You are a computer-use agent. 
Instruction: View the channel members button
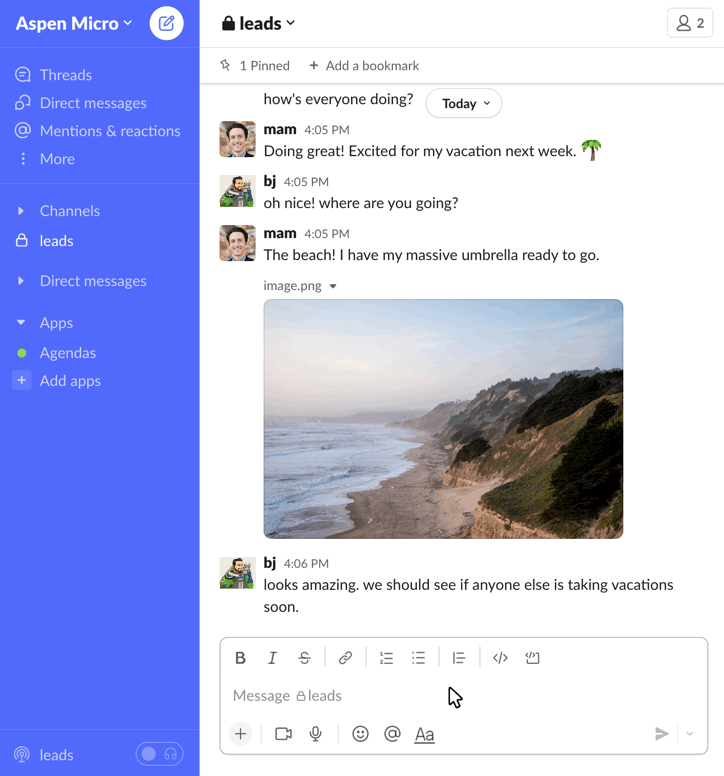(689, 23)
